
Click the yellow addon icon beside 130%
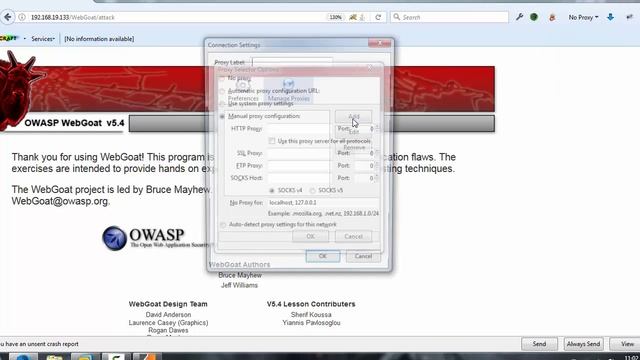tap(353, 17)
